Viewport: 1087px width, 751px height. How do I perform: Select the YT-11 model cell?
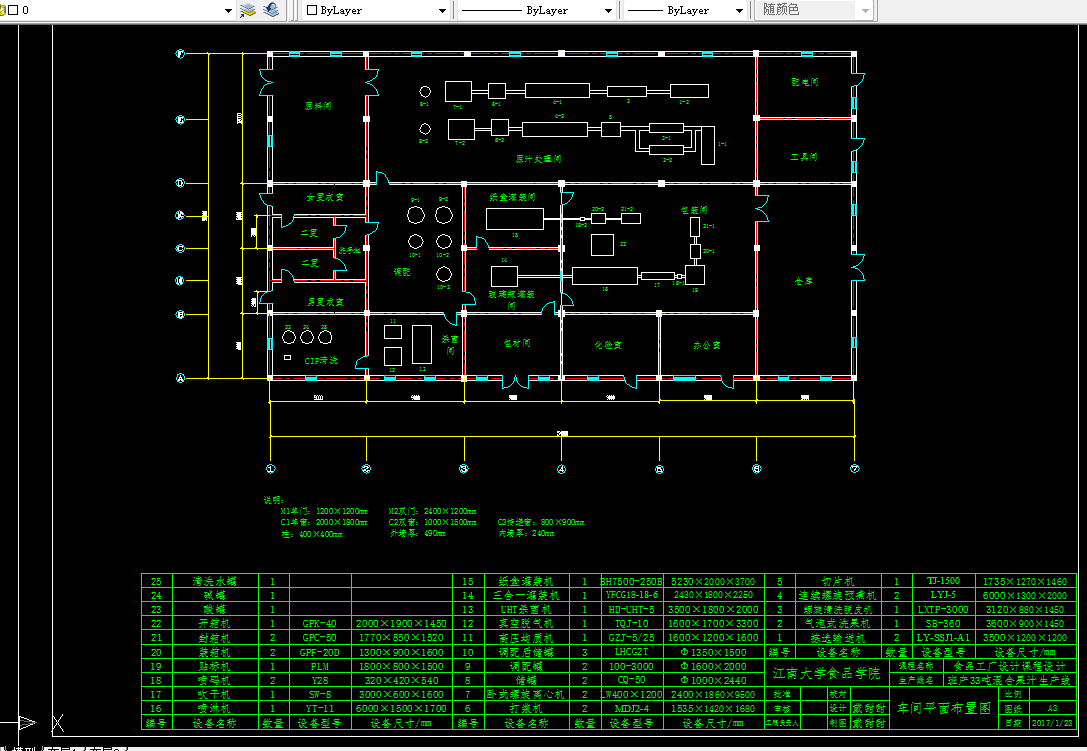point(320,708)
